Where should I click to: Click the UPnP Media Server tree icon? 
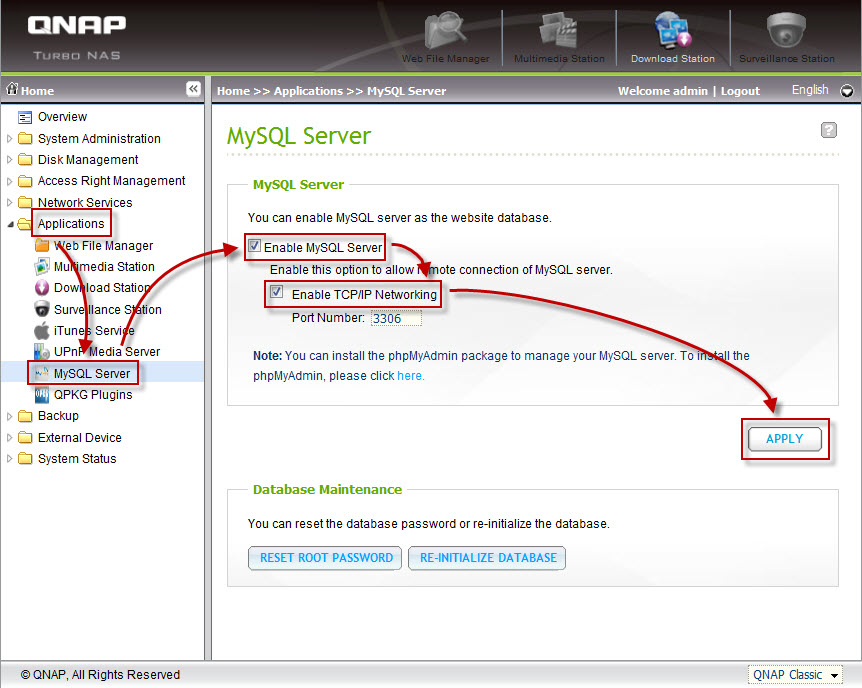coord(42,351)
